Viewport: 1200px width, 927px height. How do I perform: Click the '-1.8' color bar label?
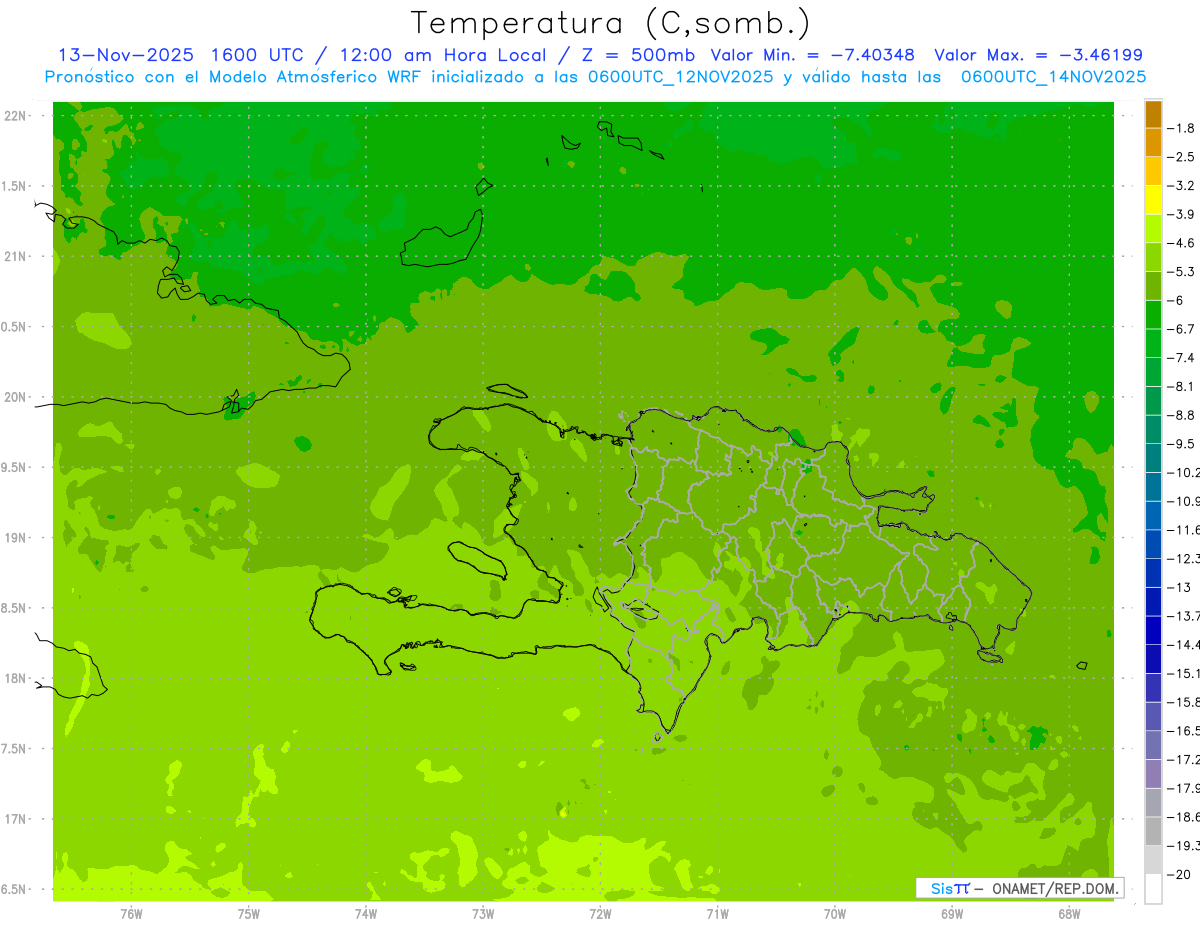click(1182, 128)
